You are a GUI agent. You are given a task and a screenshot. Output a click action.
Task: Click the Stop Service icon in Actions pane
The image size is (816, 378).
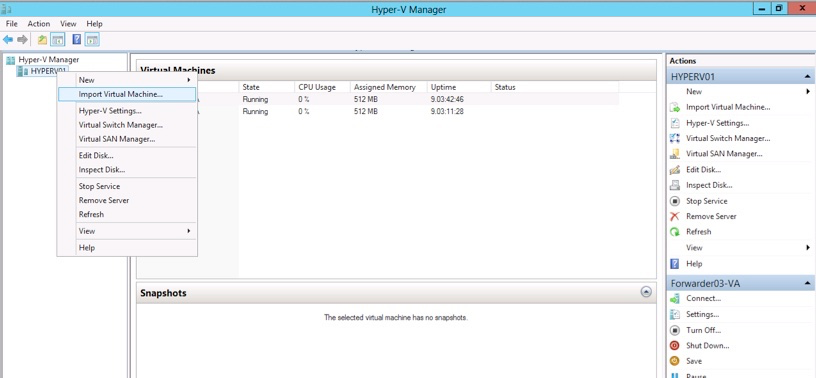pyautogui.click(x=675, y=201)
